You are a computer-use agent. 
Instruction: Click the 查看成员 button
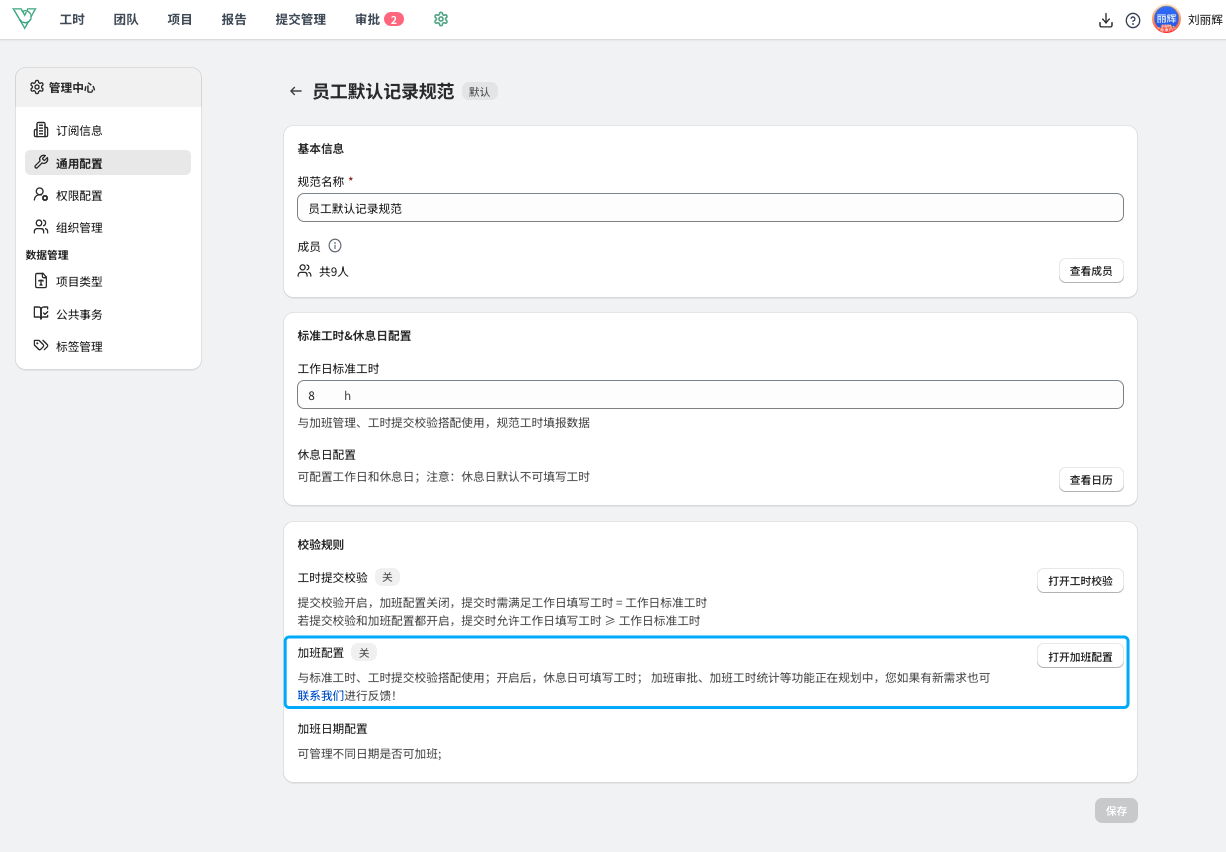click(1090, 271)
